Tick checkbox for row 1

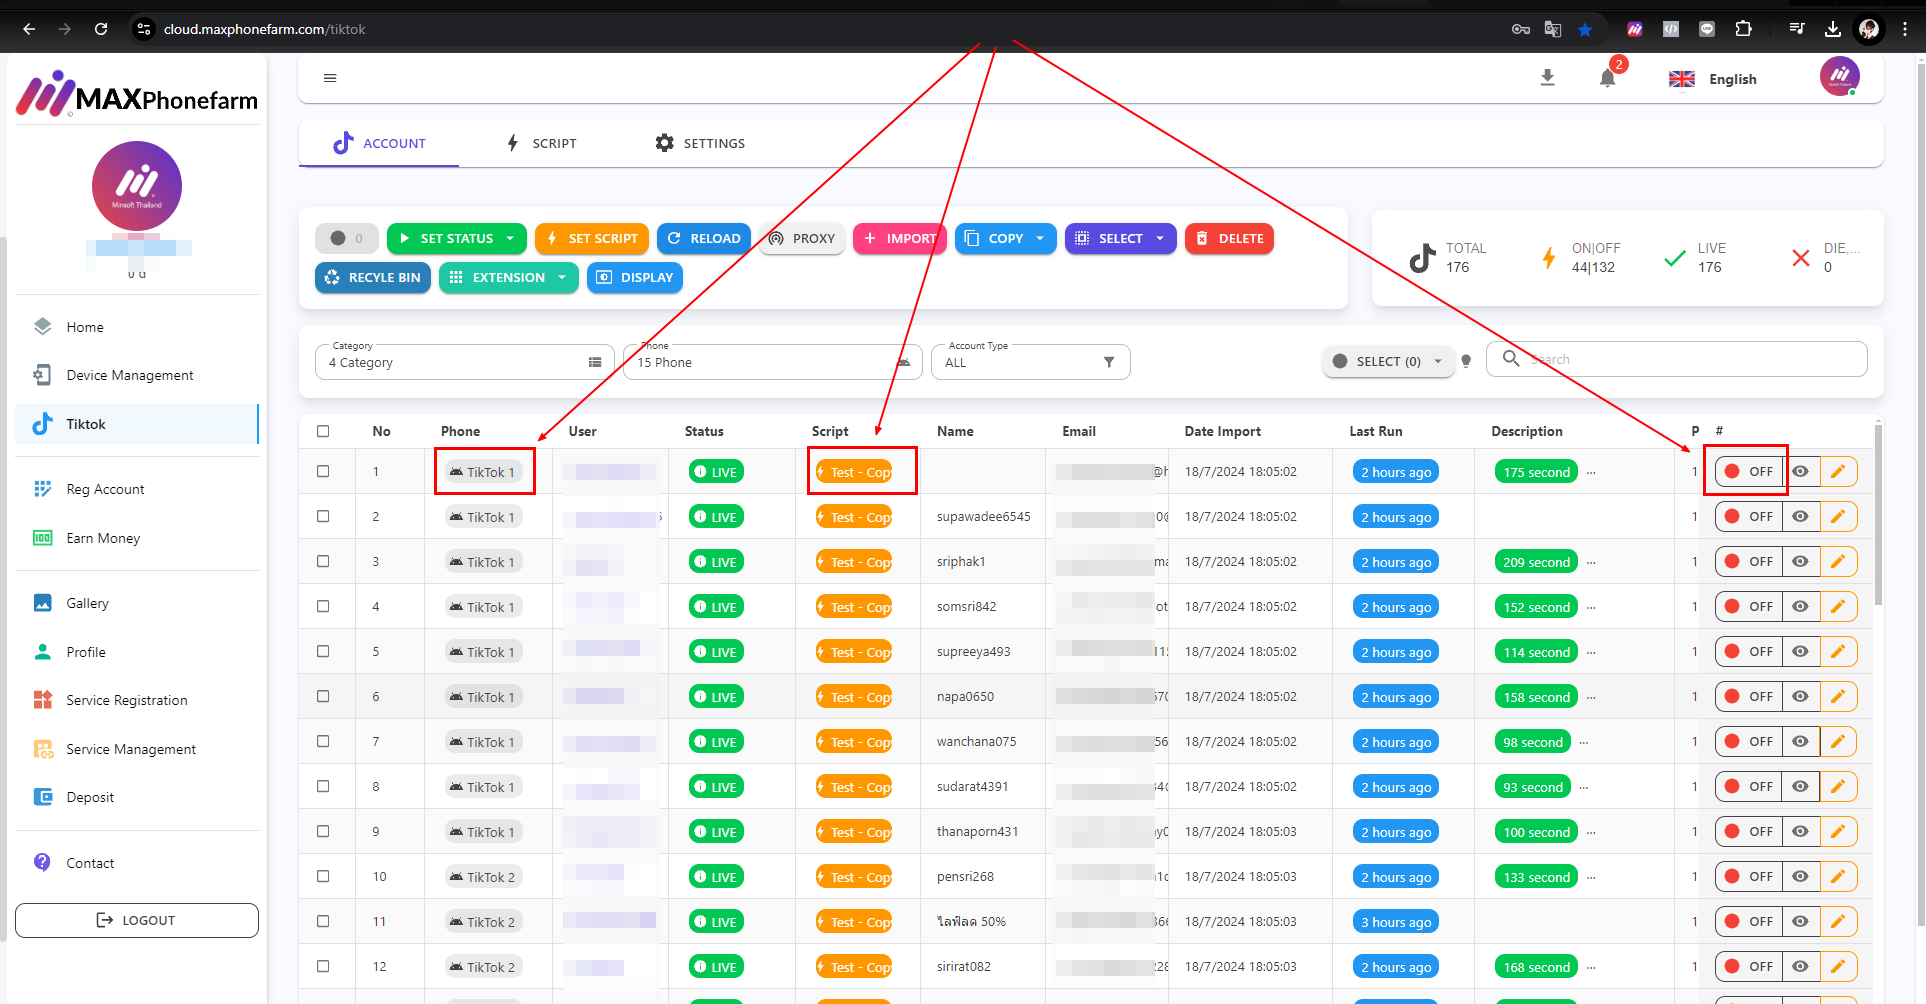click(323, 471)
